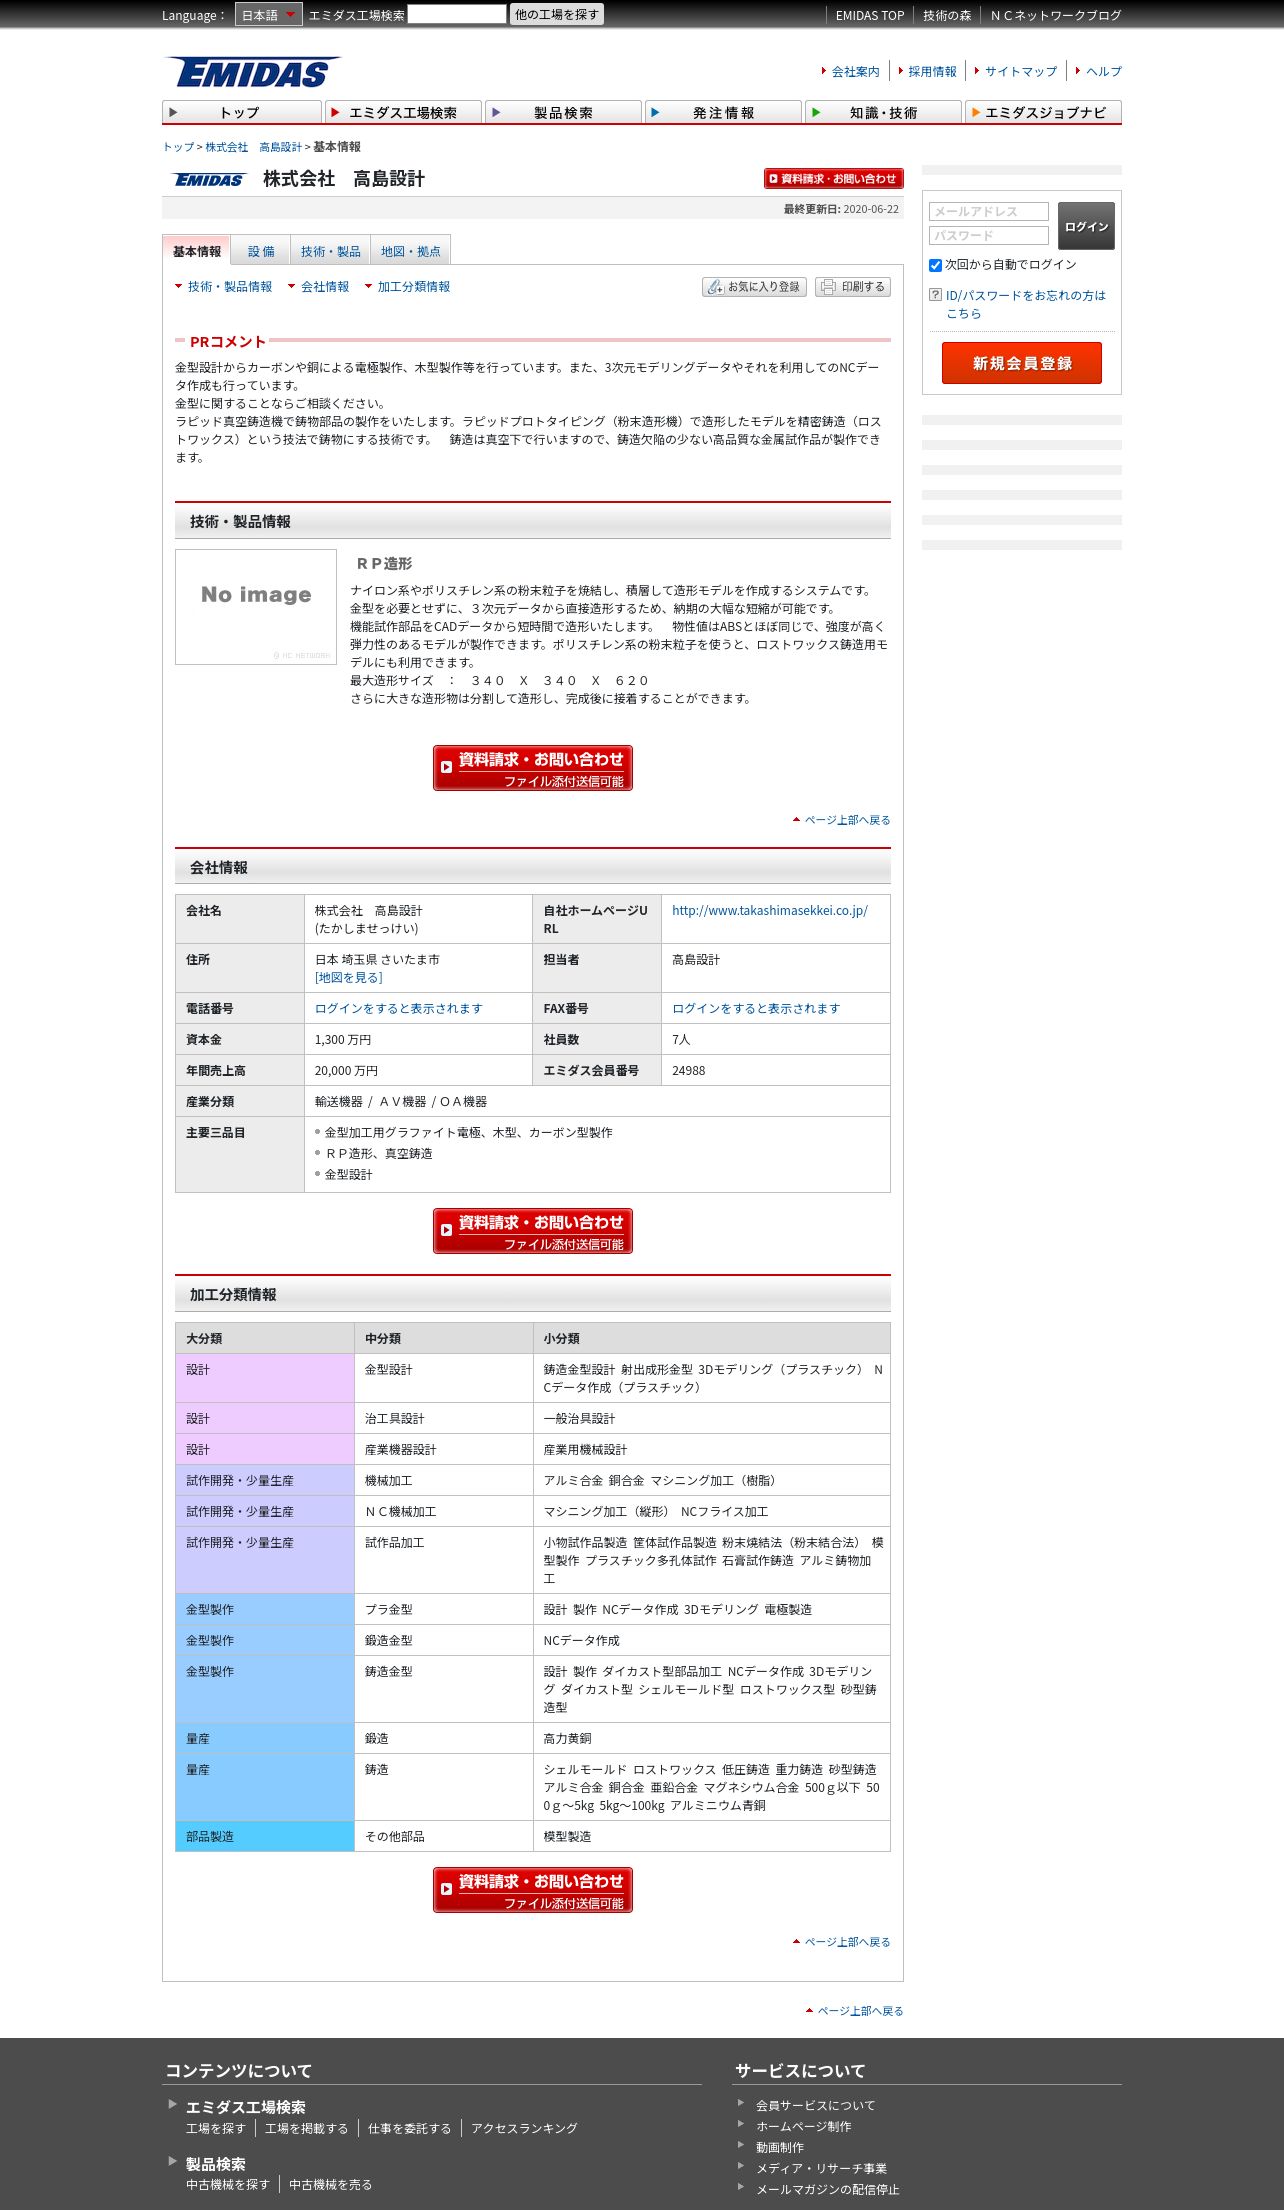This screenshot has width=1284, height=2210.
Task: Open サイトマップ link
Action: tap(1021, 71)
